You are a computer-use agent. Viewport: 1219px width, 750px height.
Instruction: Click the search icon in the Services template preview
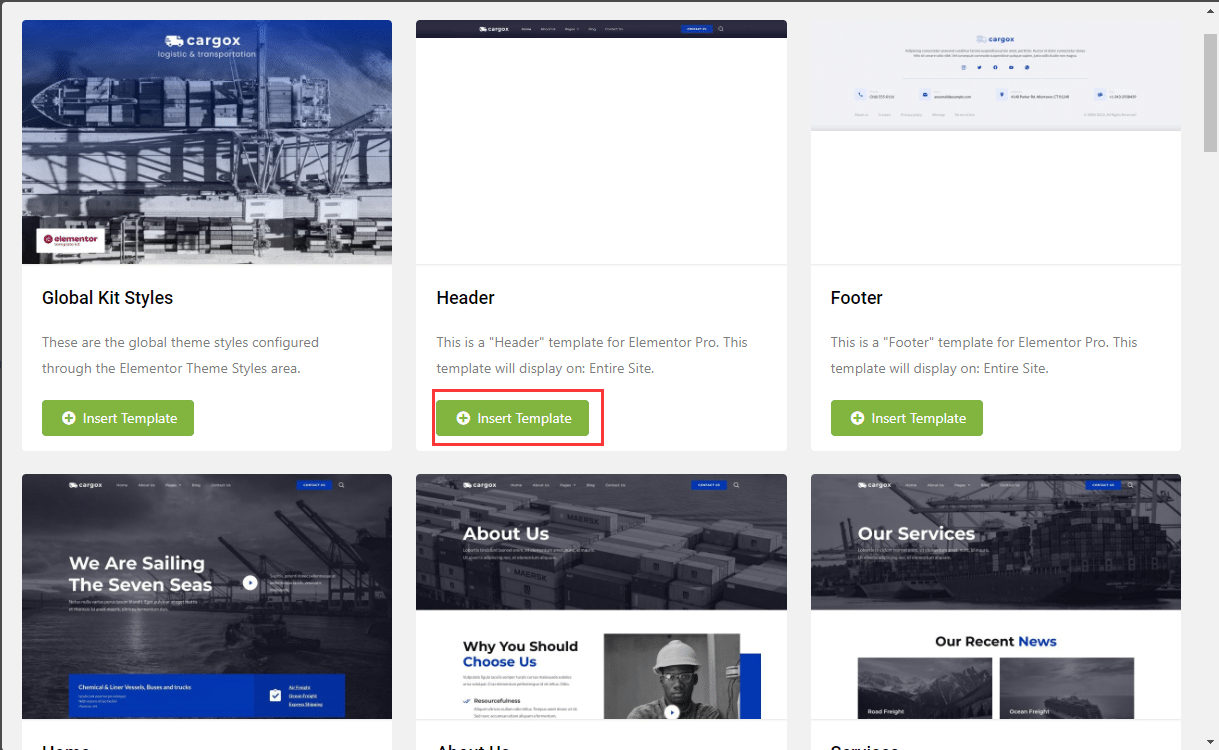[x=1131, y=485]
